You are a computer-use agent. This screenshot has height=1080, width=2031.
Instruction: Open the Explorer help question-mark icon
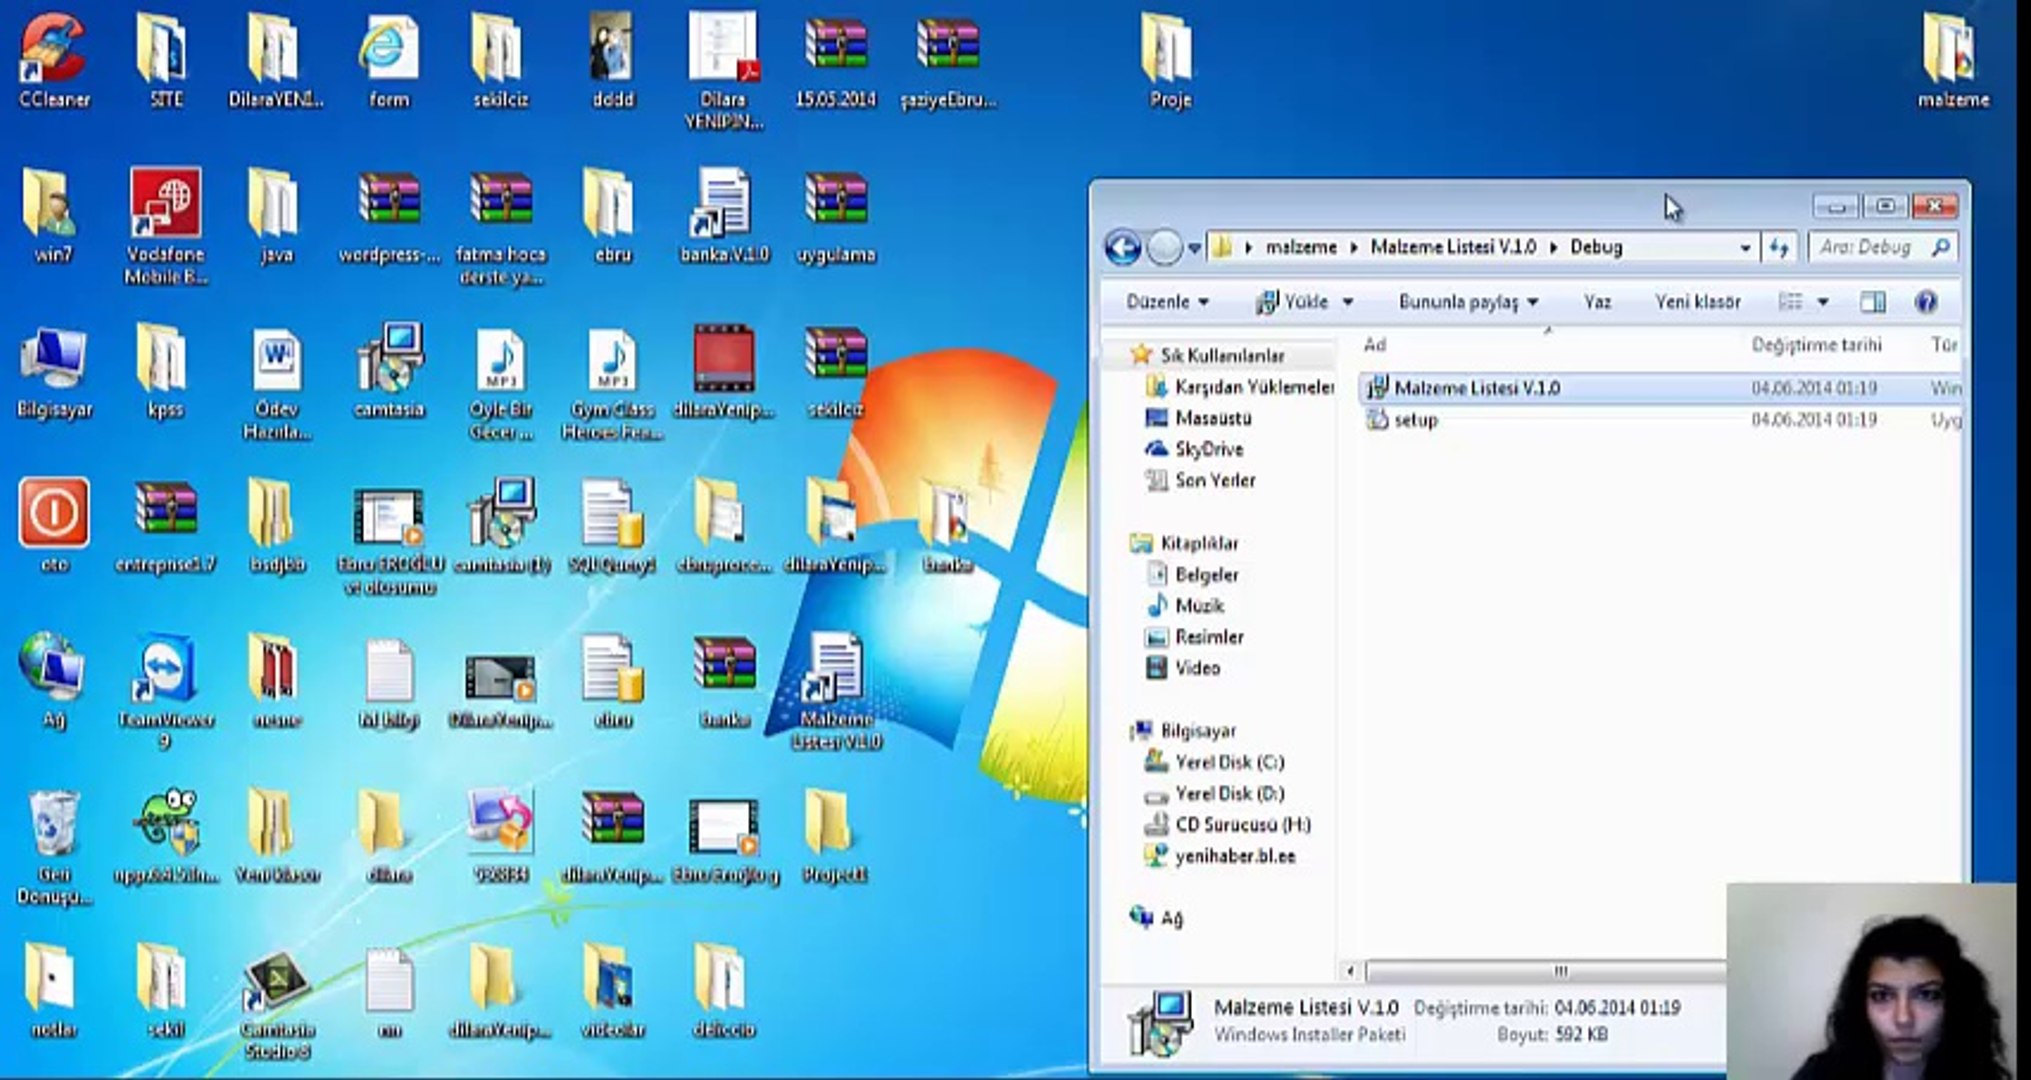pyautogui.click(x=1925, y=302)
